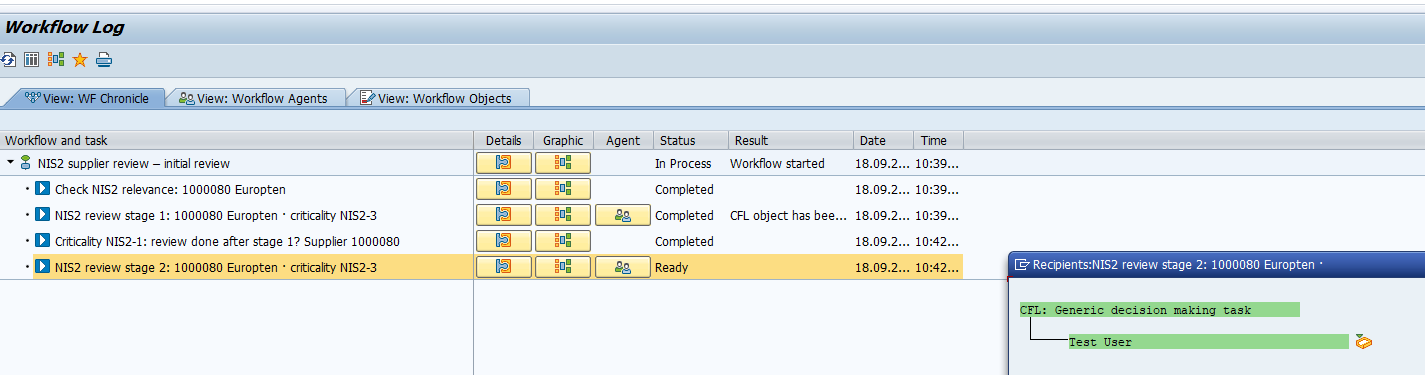Click Completed status of Check NIS2 relevance
The width and height of the screenshot is (1425, 375).
(x=684, y=189)
